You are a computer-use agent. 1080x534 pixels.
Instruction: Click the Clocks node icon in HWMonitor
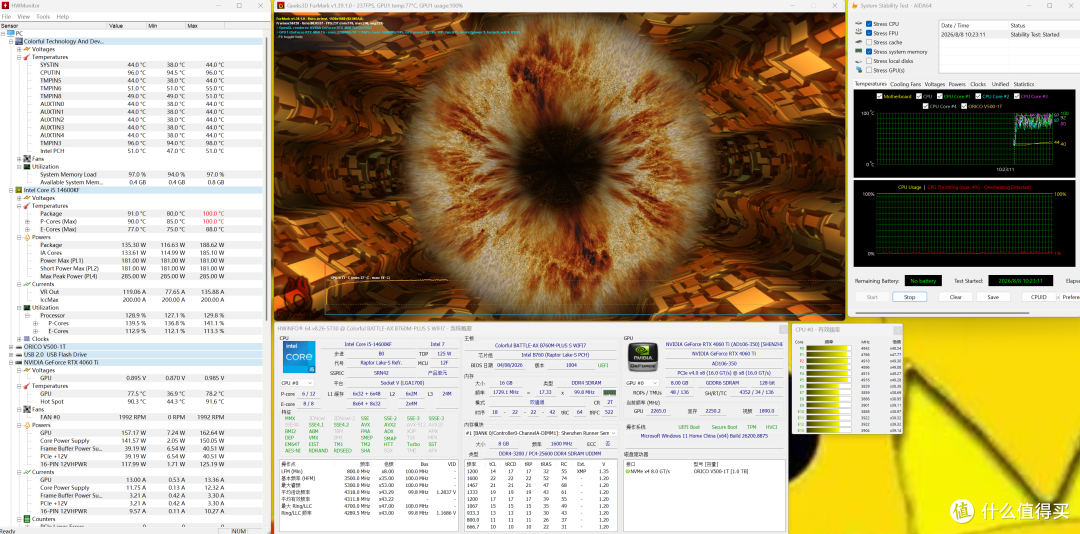coord(27,338)
